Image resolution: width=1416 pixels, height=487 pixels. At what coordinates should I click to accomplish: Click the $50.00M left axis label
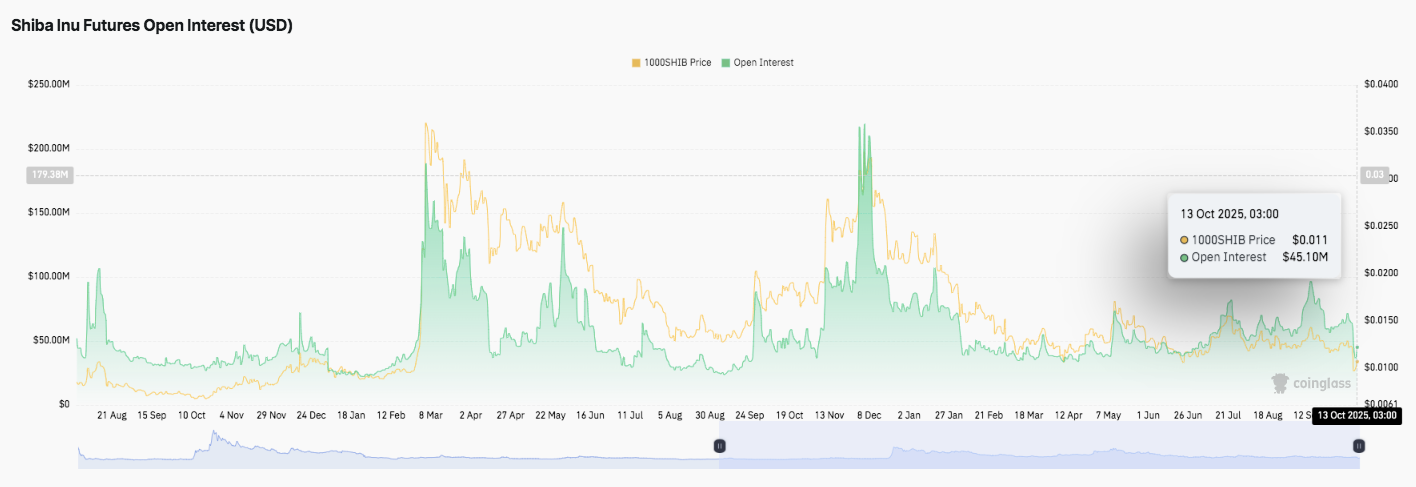coord(52,340)
